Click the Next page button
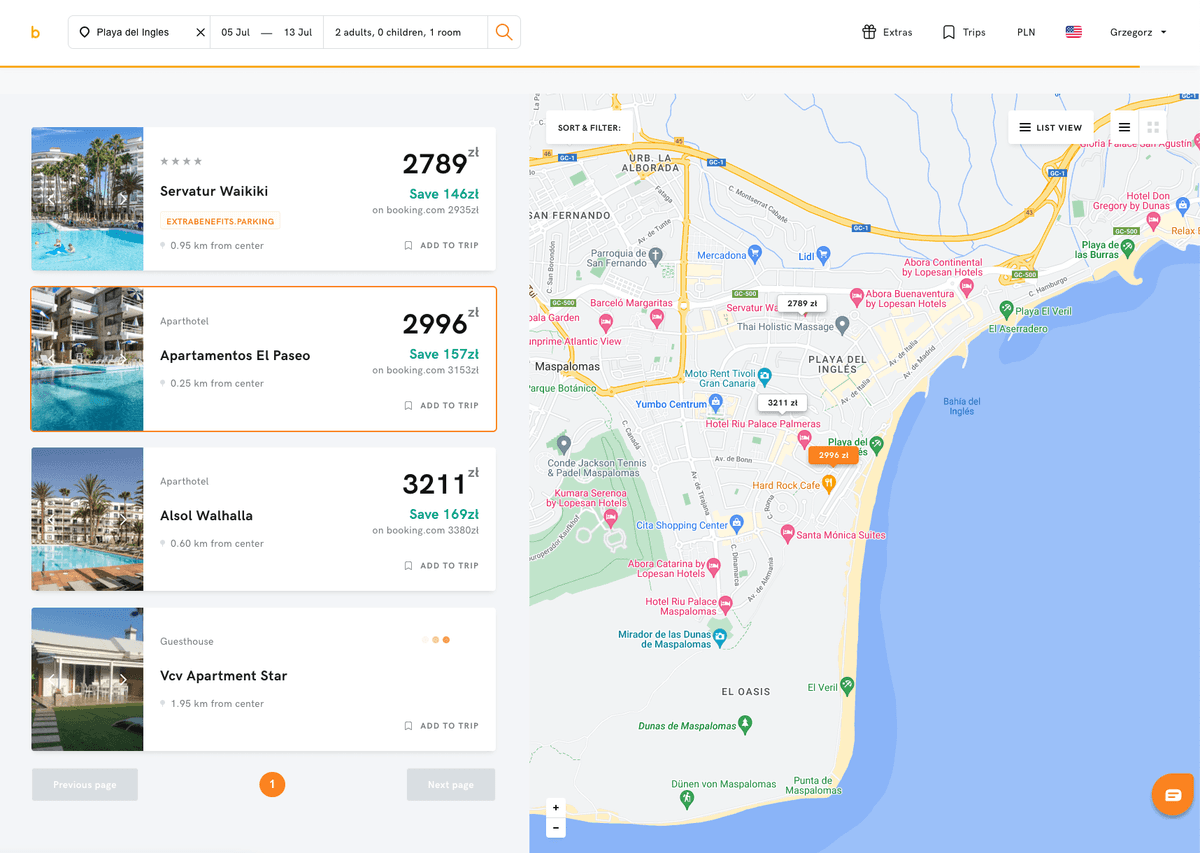 [x=451, y=785]
